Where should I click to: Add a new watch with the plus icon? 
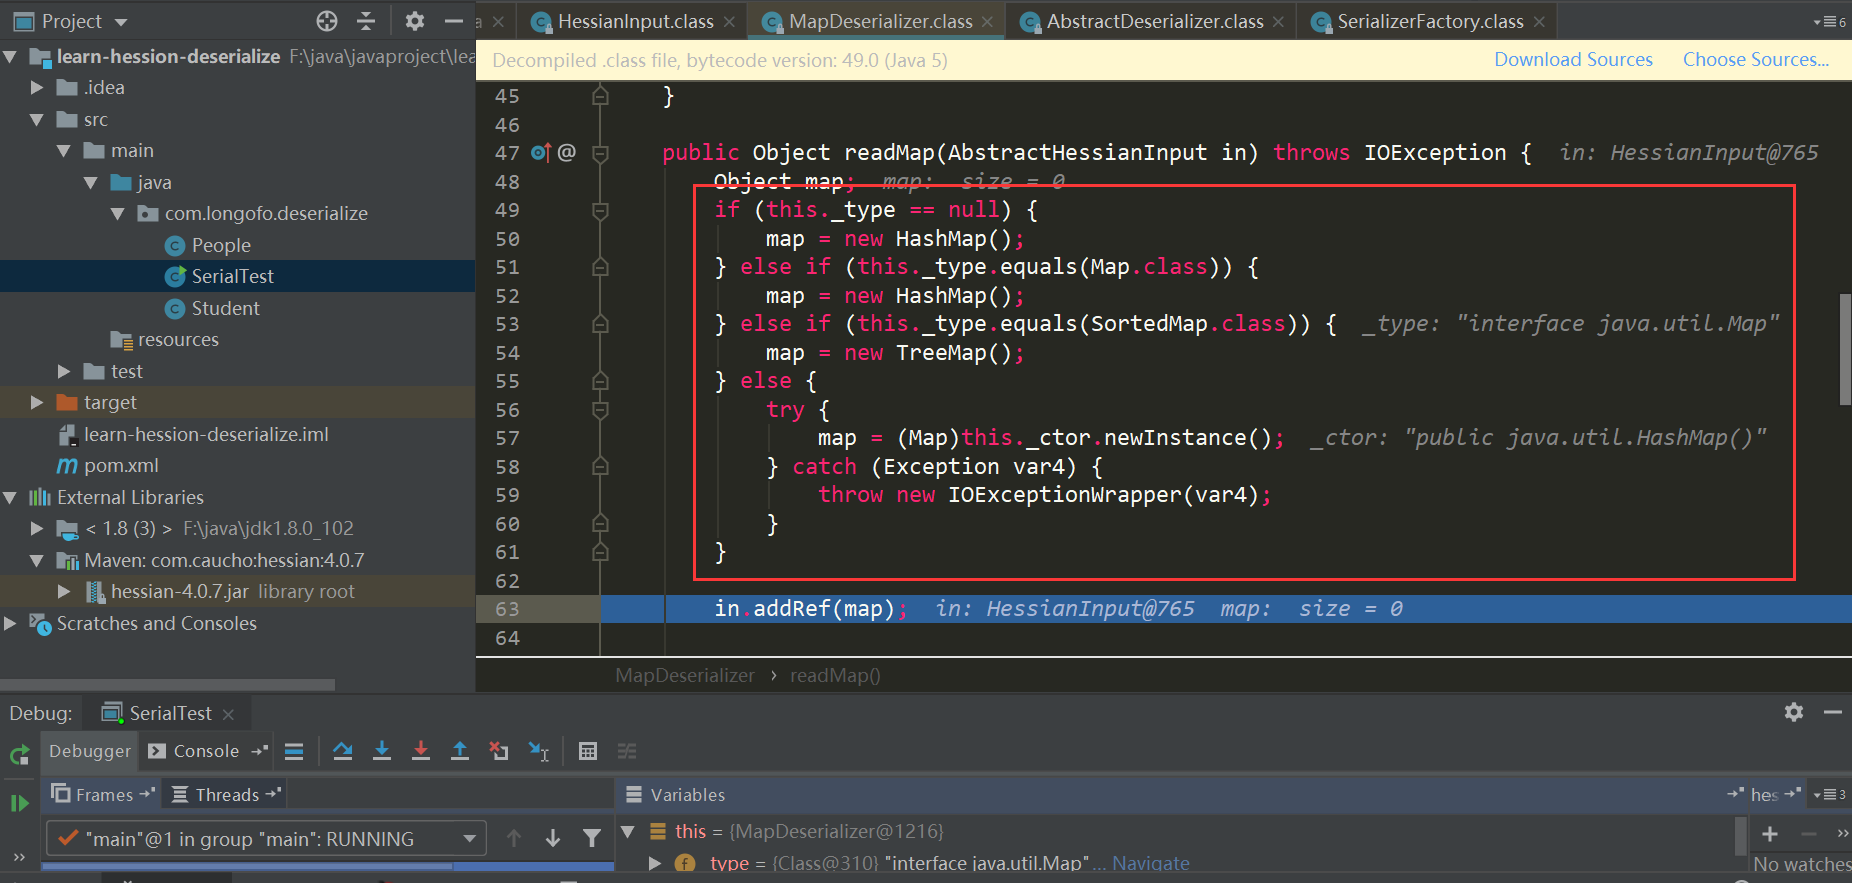1769,834
